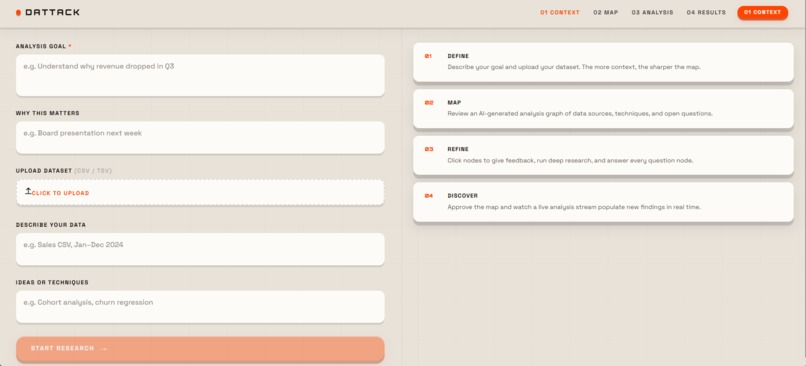The width and height of the screenshot is (806, 366).
Task: Select the 04 Discover step card
Action: (x=603, y=202)
